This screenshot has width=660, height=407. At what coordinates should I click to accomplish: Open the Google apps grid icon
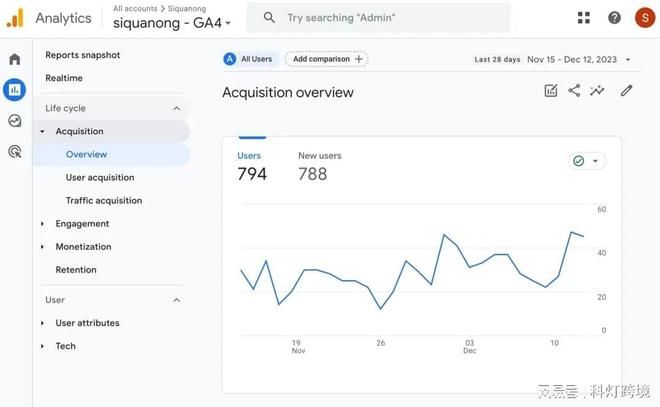[584, 18]
